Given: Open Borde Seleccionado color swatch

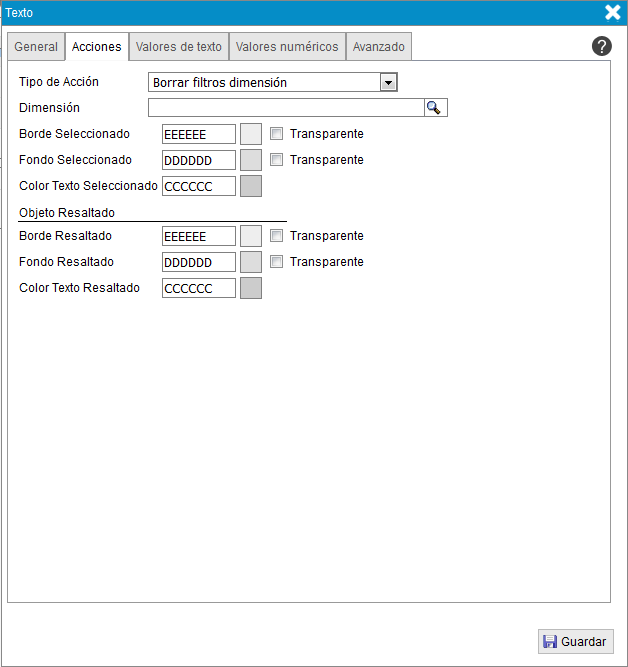Looking at the screenshot, I should click(x=251, y=134).
